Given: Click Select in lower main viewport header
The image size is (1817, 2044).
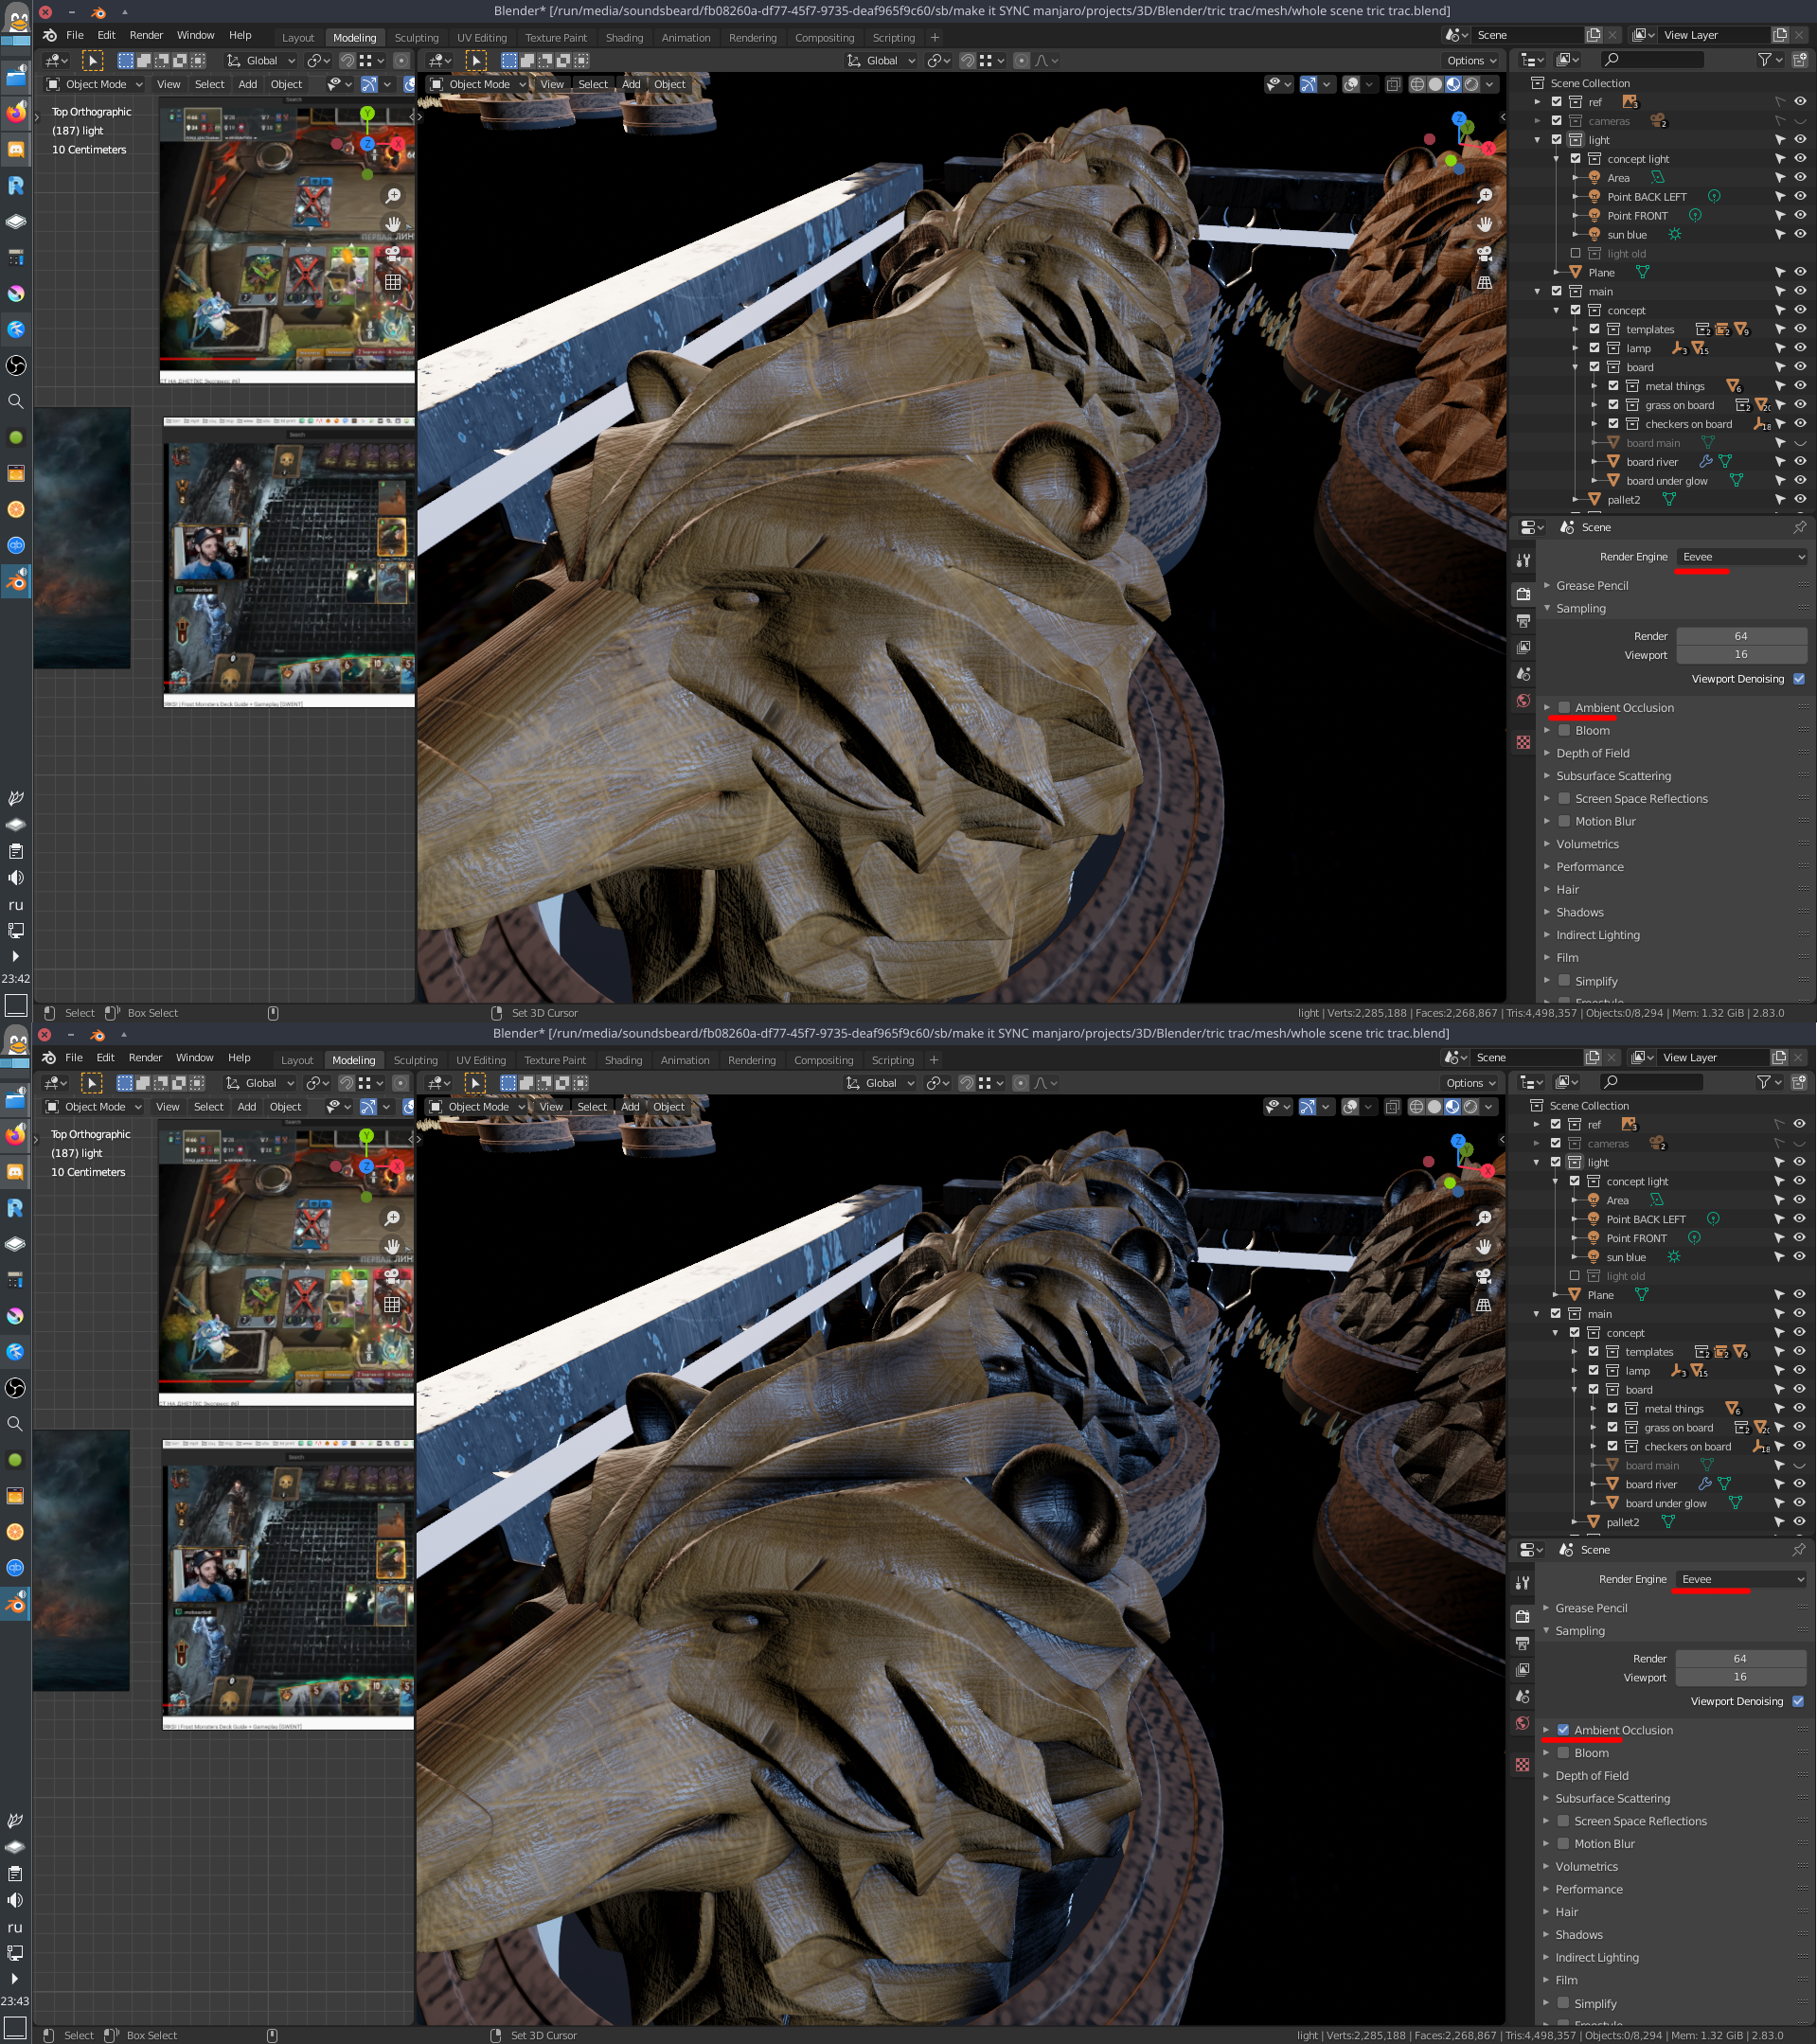Looking at the screenshot, I should 592,1106.
